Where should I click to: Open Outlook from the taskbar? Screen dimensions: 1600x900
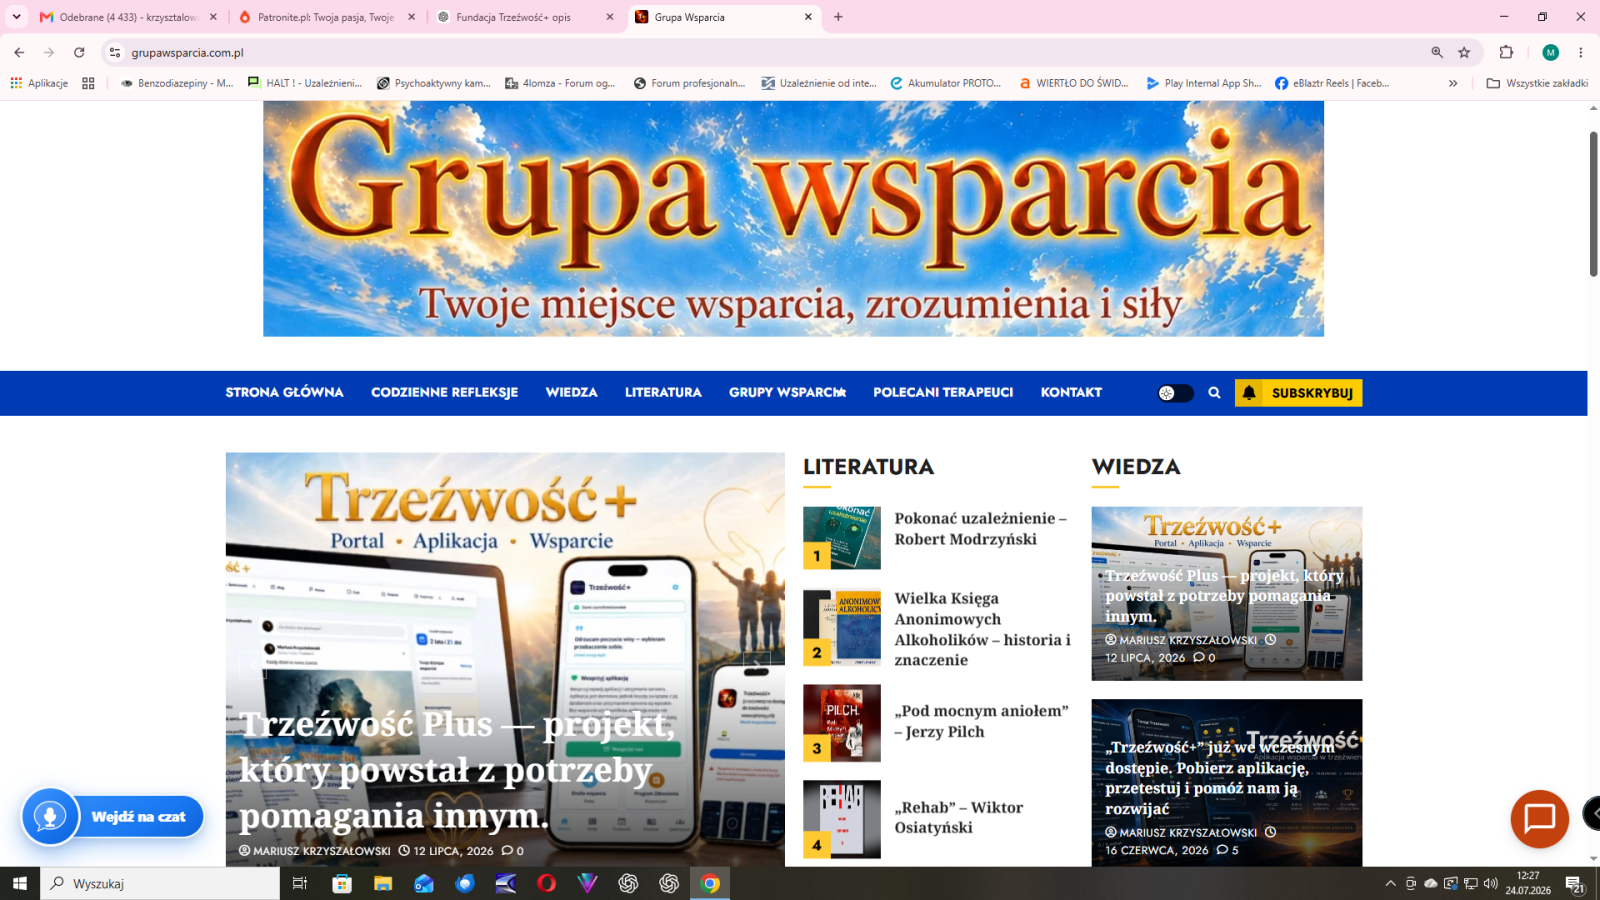point(424,883)
